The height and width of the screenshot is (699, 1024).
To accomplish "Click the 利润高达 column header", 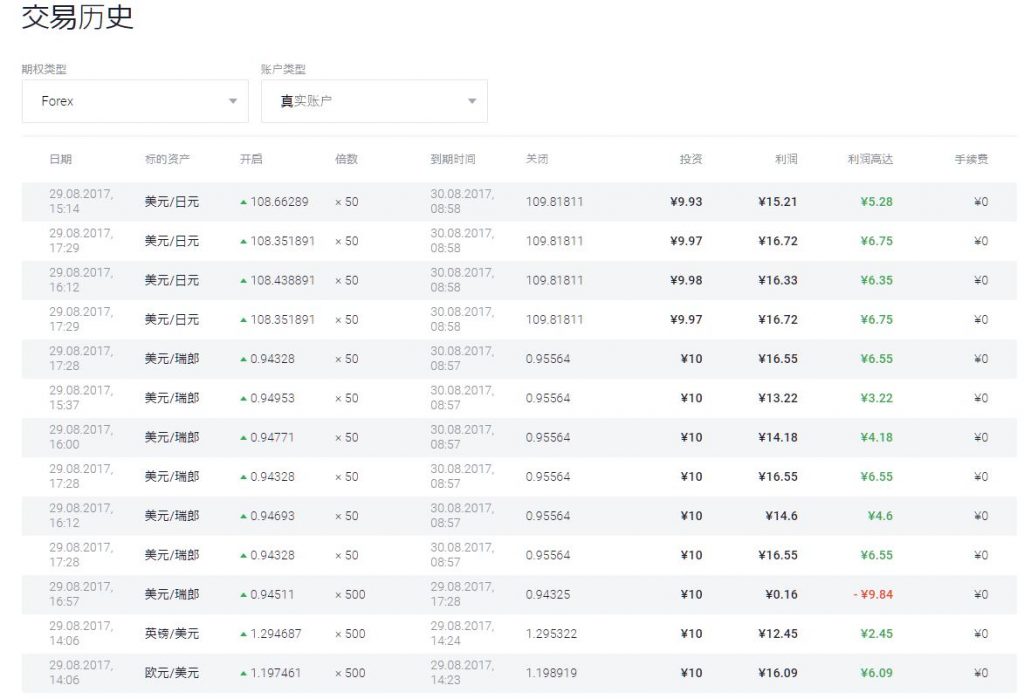I will click(x=870, y=159).
